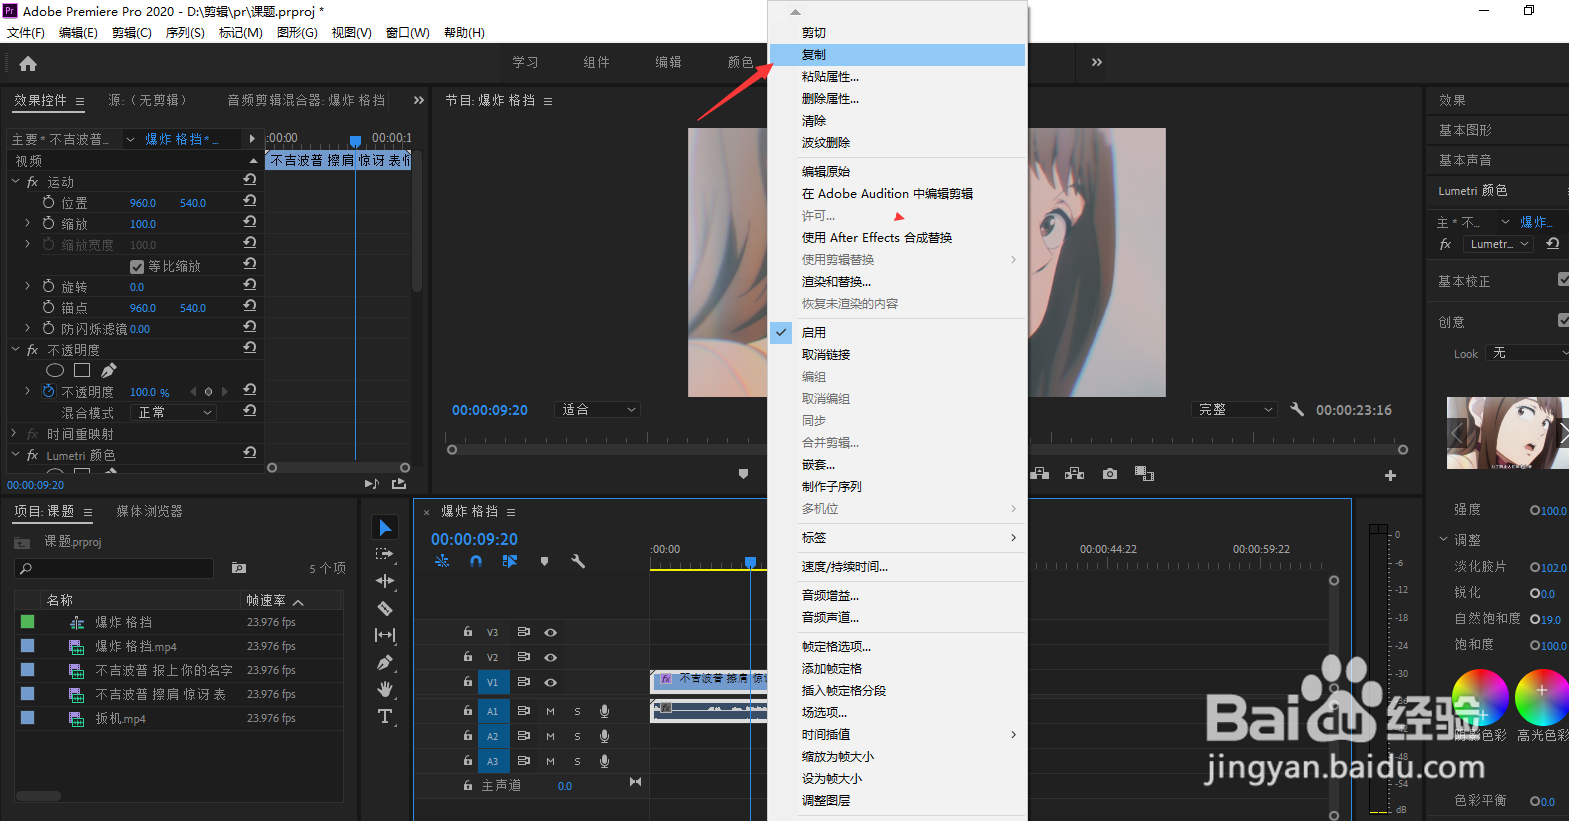Enable voice-over record on A1
Screen dimensions: 1569x821
click(605, 711)
